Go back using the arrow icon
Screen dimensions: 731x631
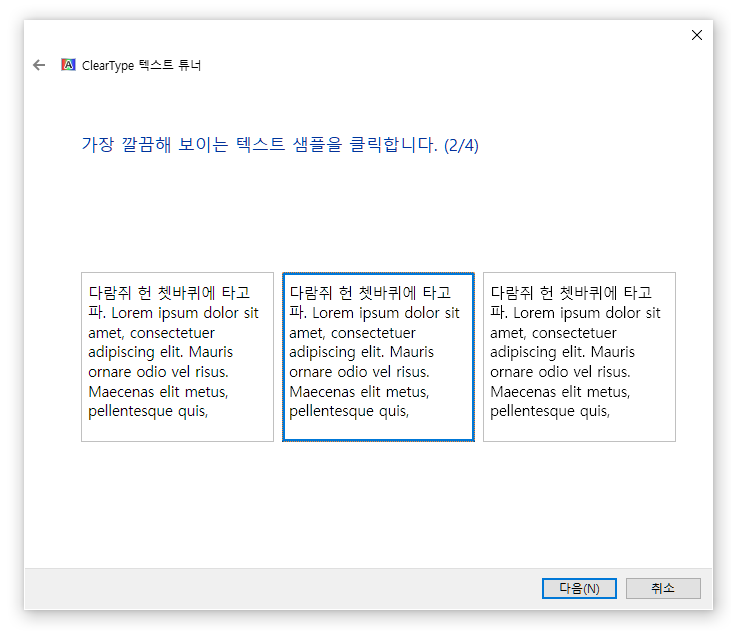point(39,65)
